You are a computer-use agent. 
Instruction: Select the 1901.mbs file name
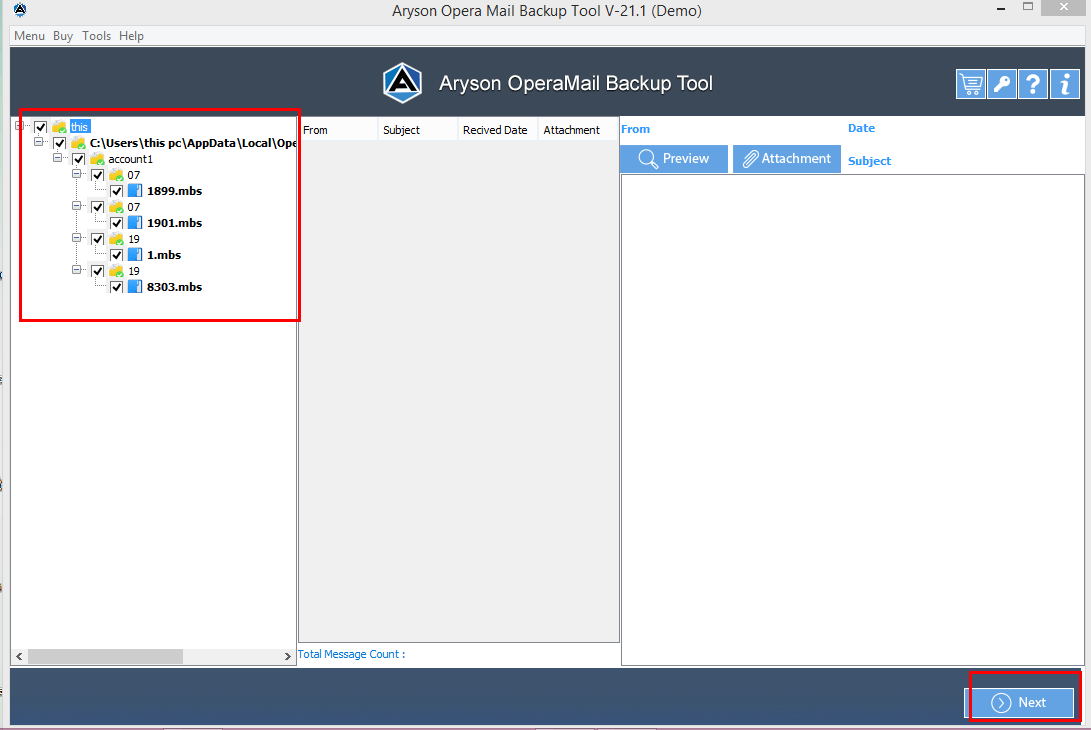[175, 223]
